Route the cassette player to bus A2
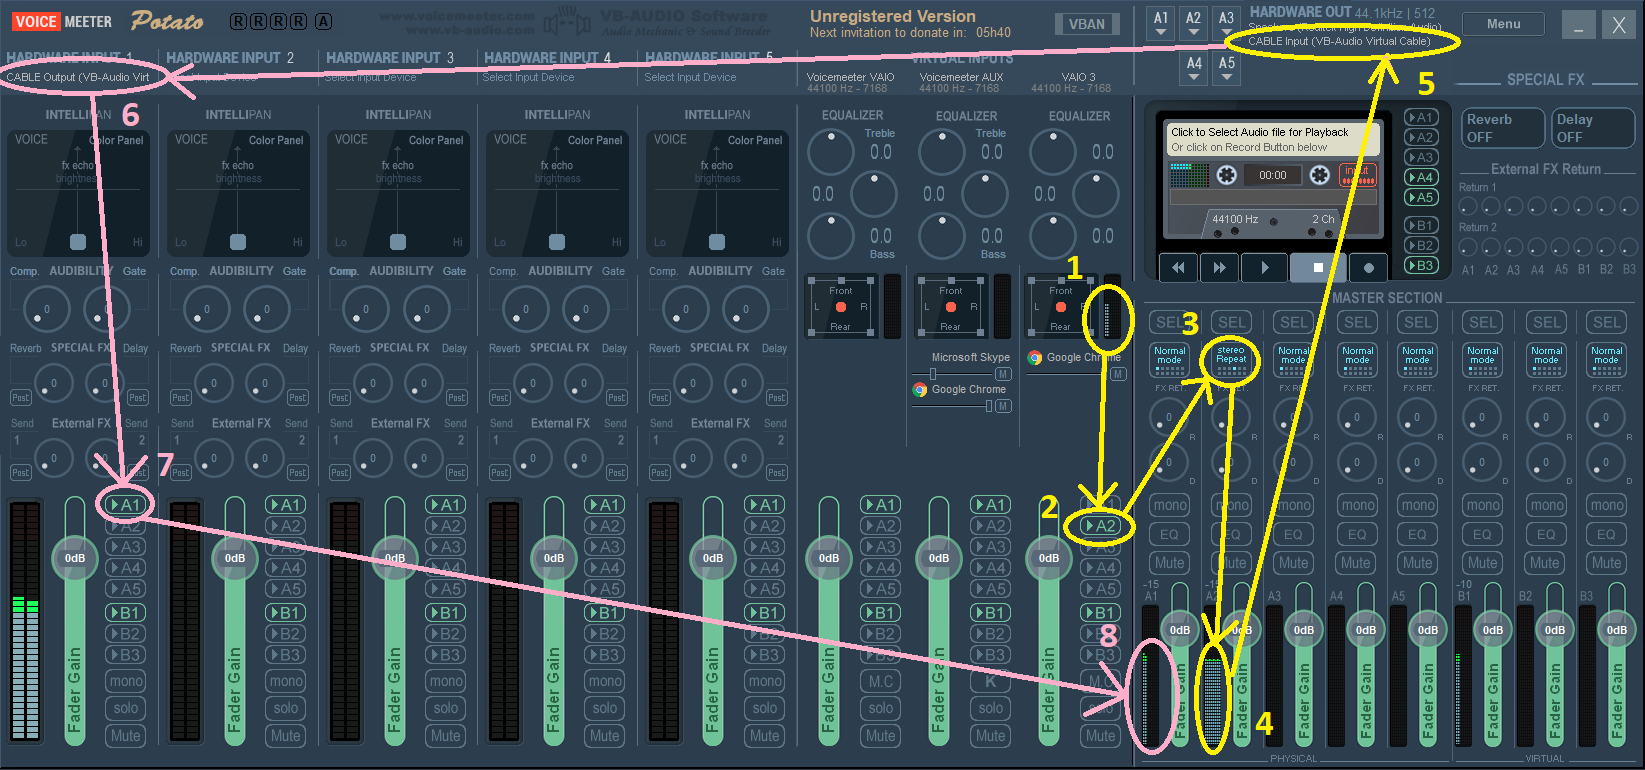Viewport: 1645px width, 770px height. 1421,137
